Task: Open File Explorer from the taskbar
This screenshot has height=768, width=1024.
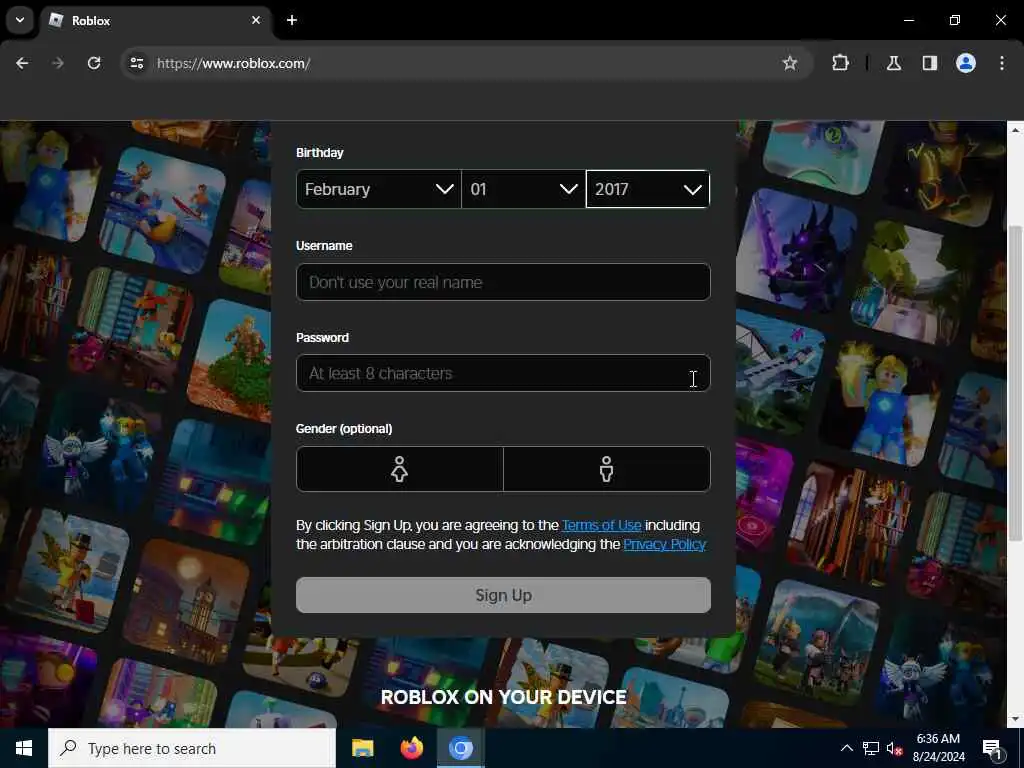Action: (x=362, y=748)
